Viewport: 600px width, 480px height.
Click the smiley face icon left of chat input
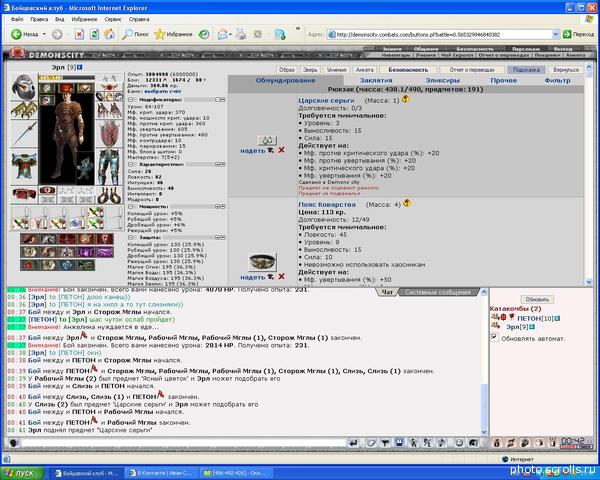click(14, 443)
